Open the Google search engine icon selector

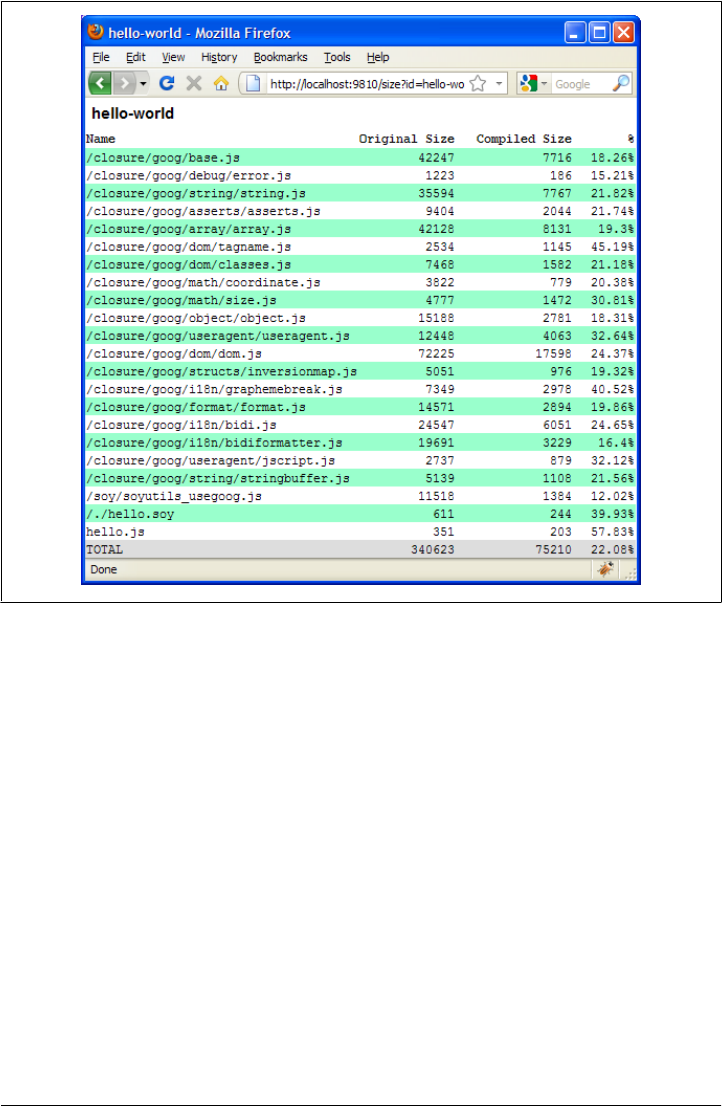coord(533,83)
